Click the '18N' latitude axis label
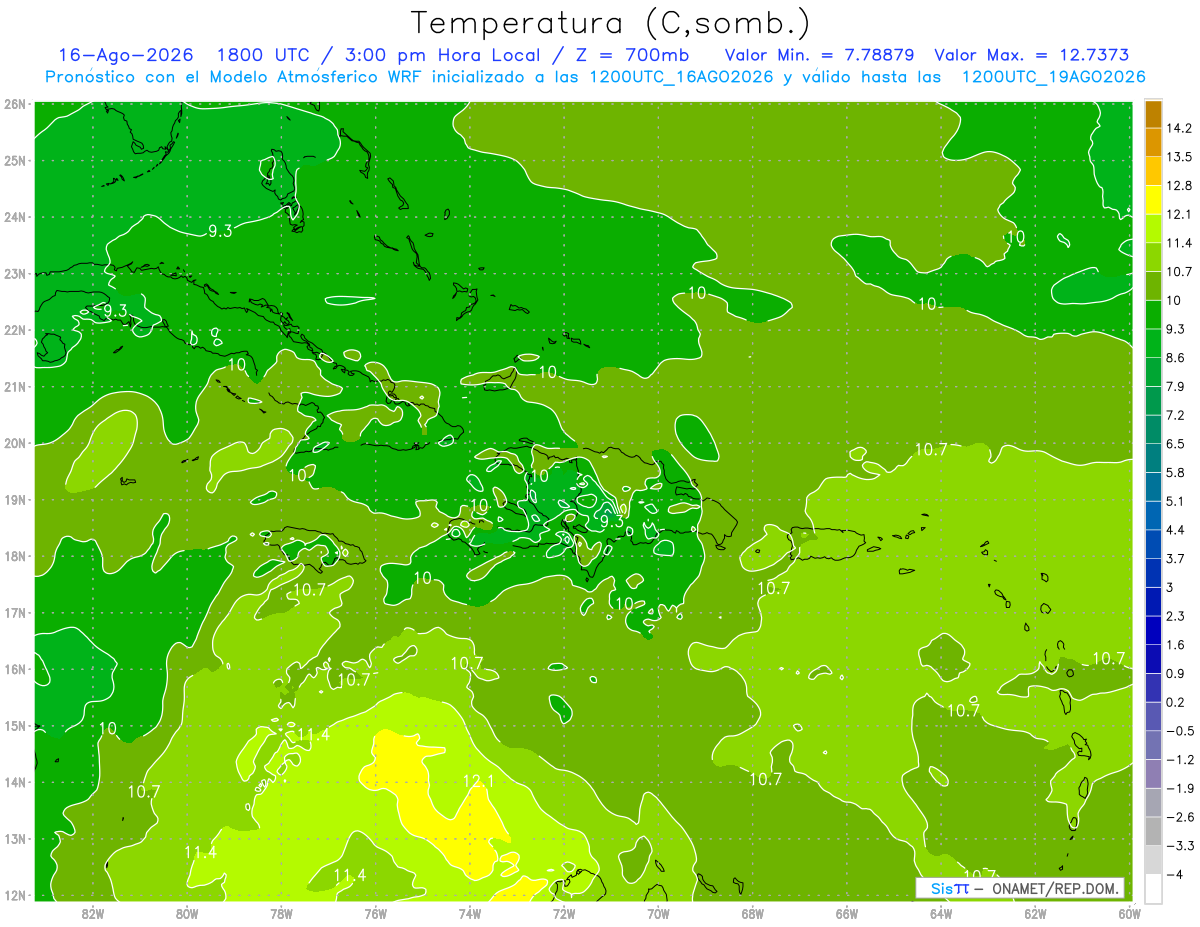Image resolution: width=1200 pixels, height=927 pixels. coord(15,556)
